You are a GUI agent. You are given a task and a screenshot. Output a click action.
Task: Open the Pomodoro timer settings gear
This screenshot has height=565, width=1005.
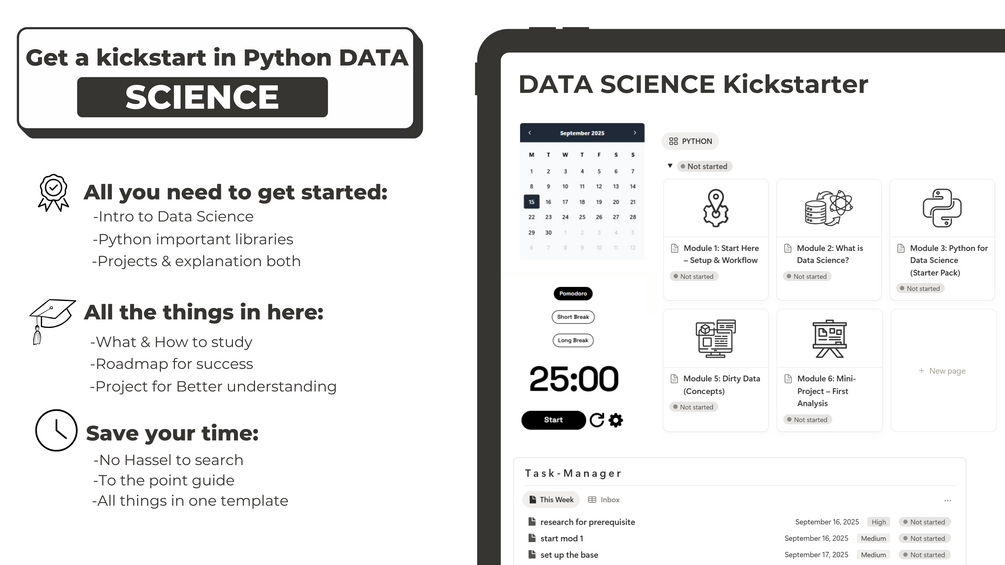tap(616, 420)
